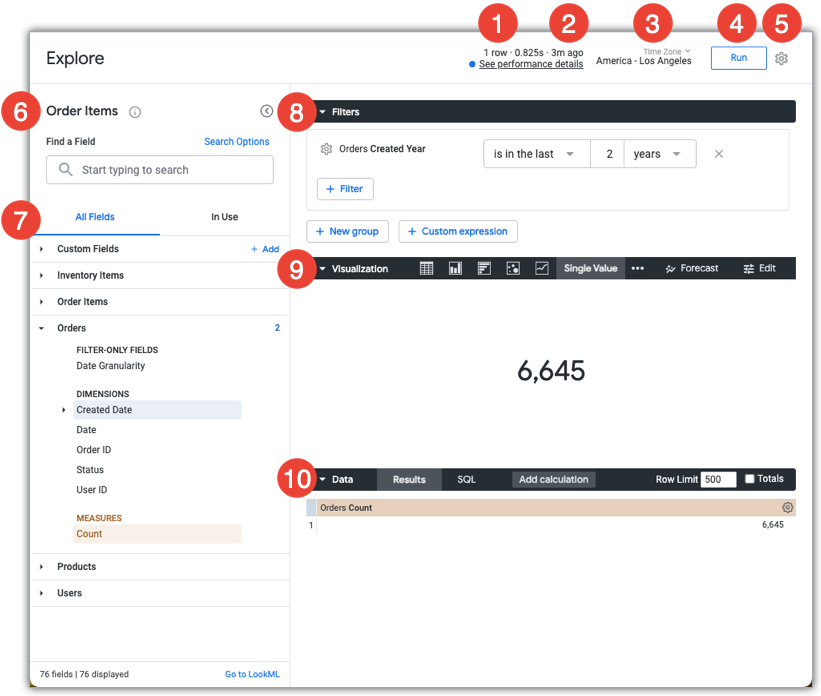Click the Run button

click(738, 58)
